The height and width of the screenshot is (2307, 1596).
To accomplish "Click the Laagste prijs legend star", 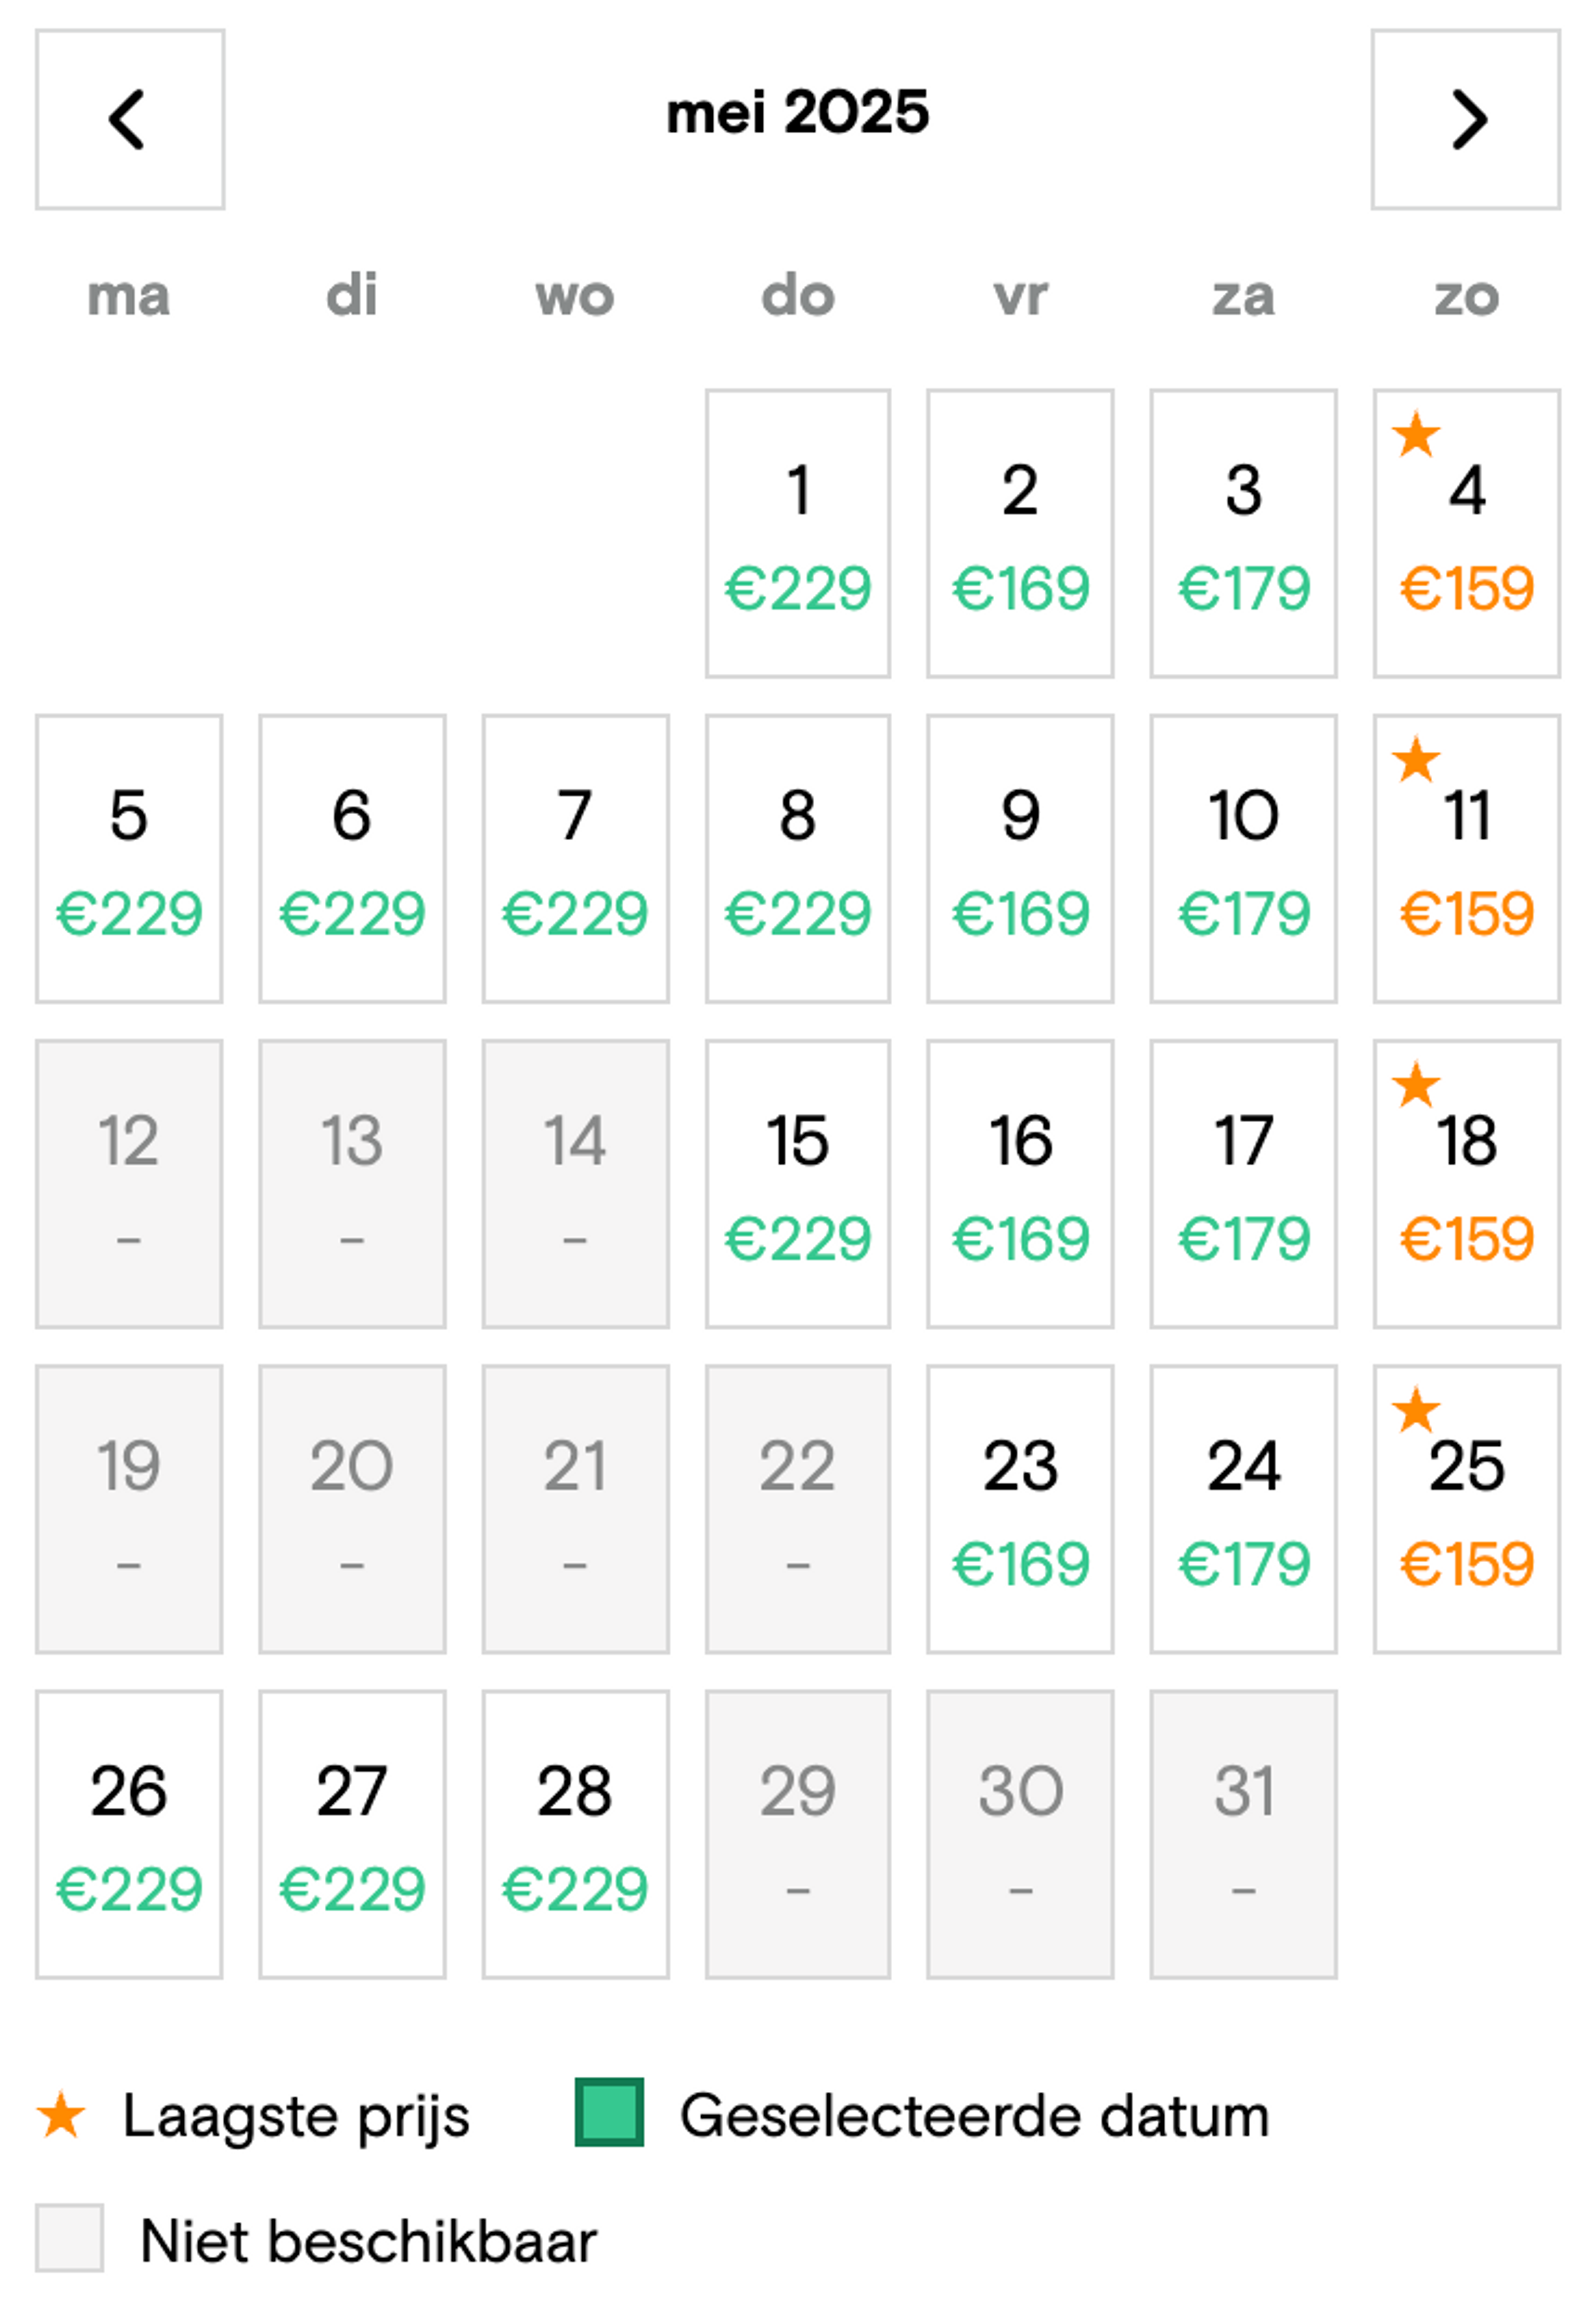I will click(x=61, y=2115).
